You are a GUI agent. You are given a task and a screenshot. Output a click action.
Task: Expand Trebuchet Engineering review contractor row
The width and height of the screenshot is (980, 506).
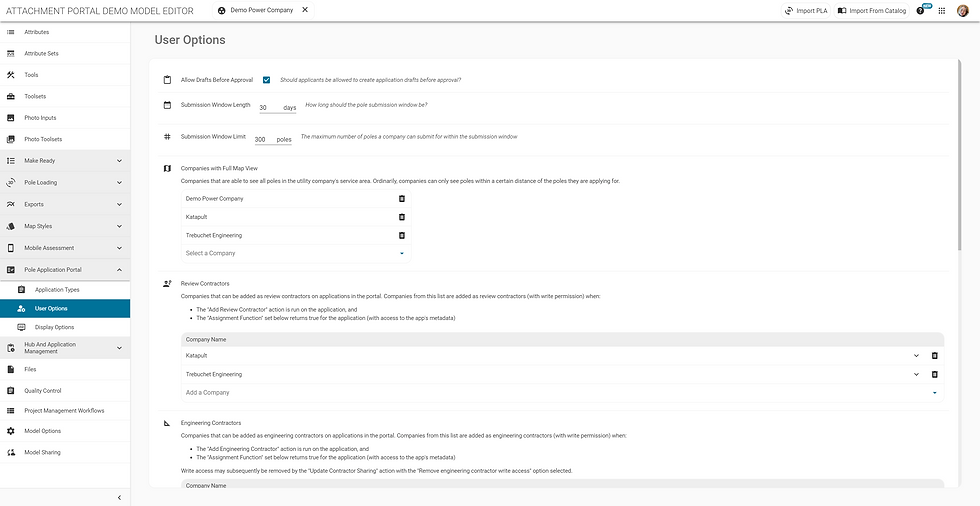(x=916, y=374)
